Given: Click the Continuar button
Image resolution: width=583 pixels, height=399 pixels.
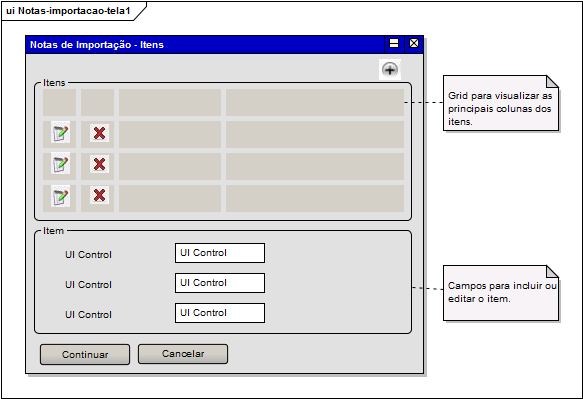Looking at the screenshot, I should point(85,354).
